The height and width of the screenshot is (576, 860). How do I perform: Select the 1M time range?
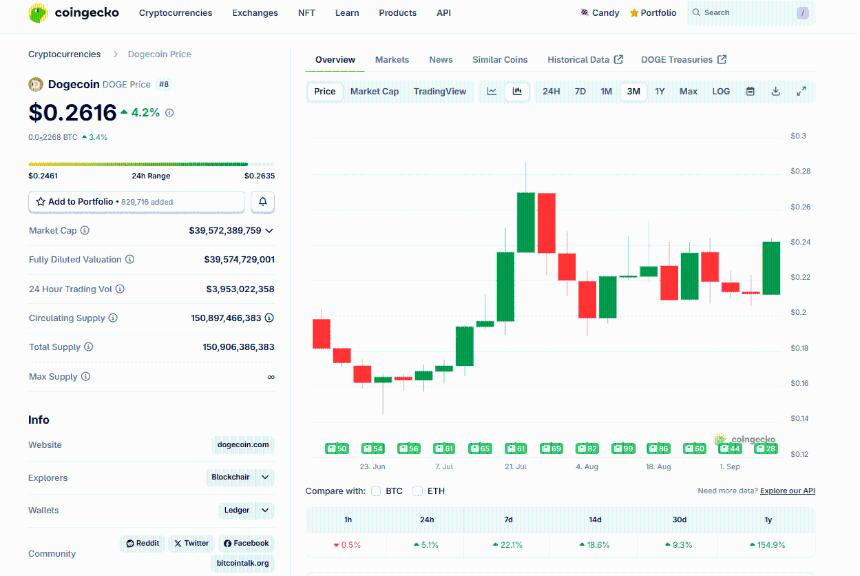click(x=606, y=92)
